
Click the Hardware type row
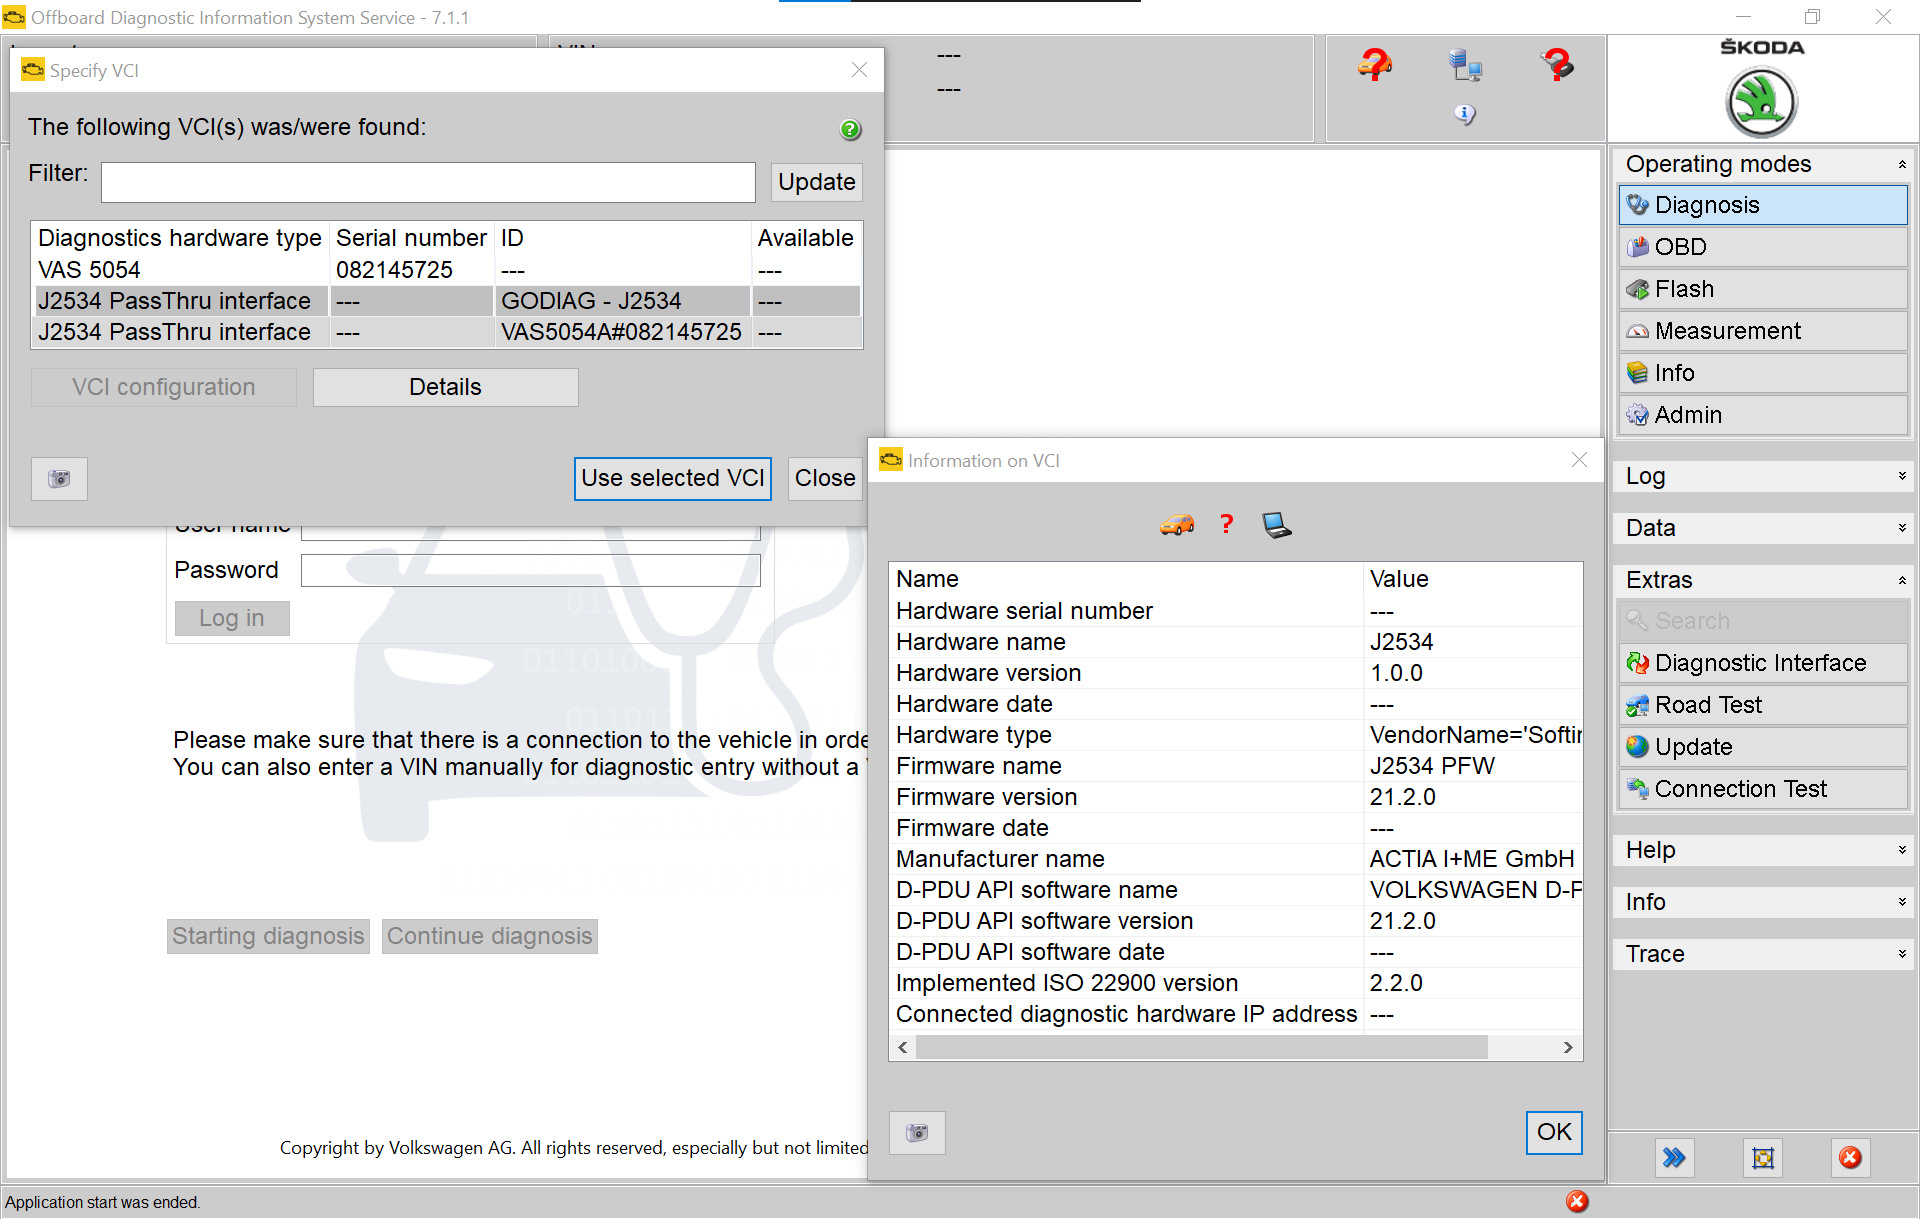[1236, 735]
